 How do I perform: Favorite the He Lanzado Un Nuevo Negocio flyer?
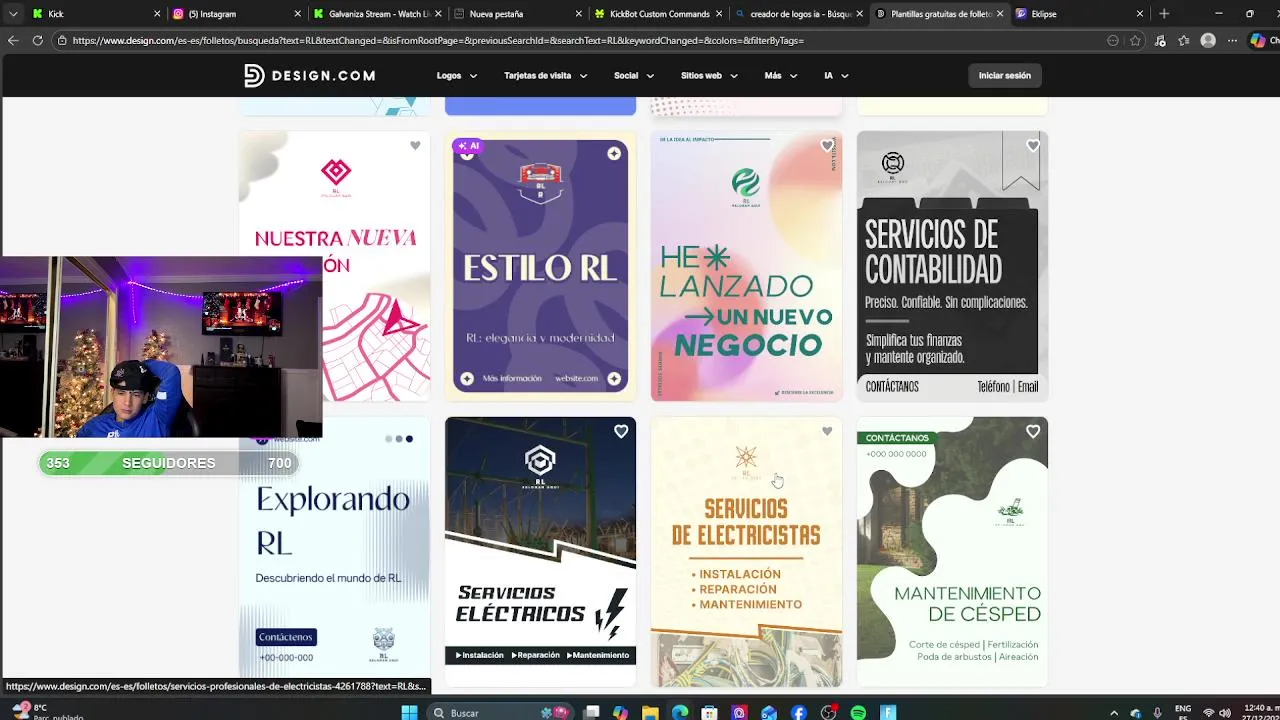[x=827, y=146]
